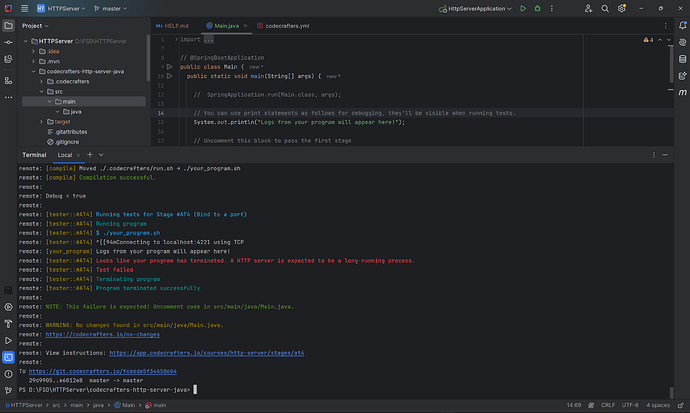Collapse the src folder
690x413 pixels.
click(x=41, y=91)
